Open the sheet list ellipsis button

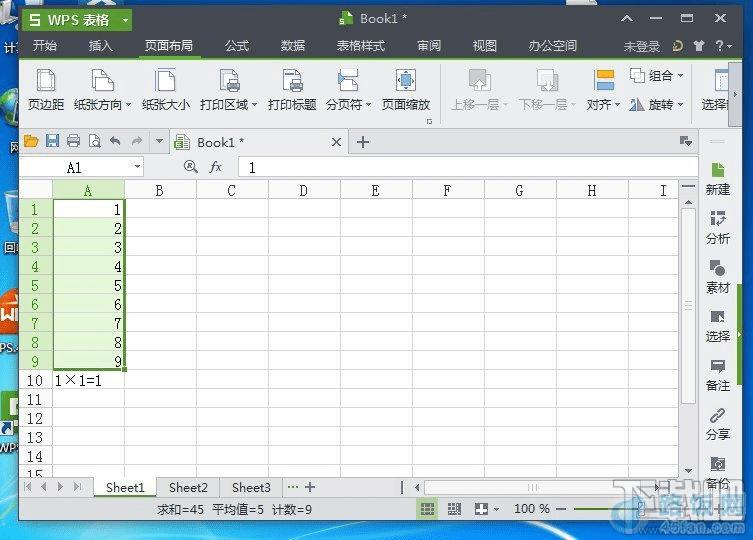pyautogui.click(x=292, y=487)
